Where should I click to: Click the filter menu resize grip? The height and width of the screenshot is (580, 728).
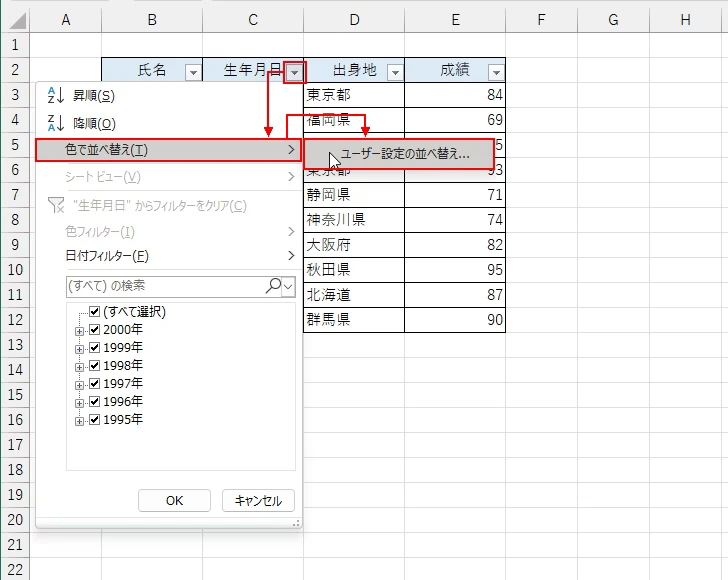pos(296,523)
